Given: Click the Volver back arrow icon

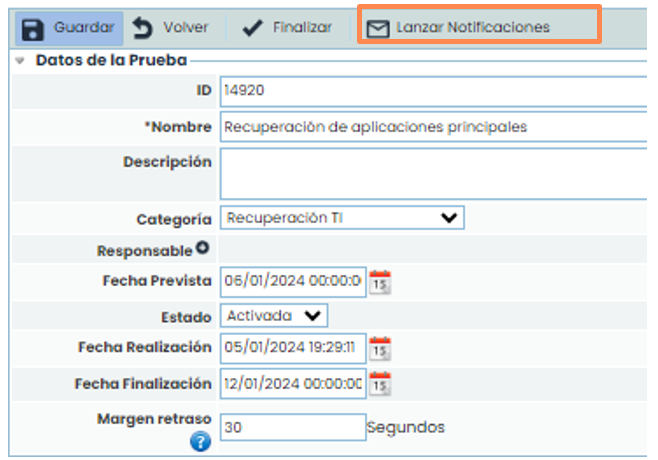Looking at the screenshot, I should (x=143, y=28).
